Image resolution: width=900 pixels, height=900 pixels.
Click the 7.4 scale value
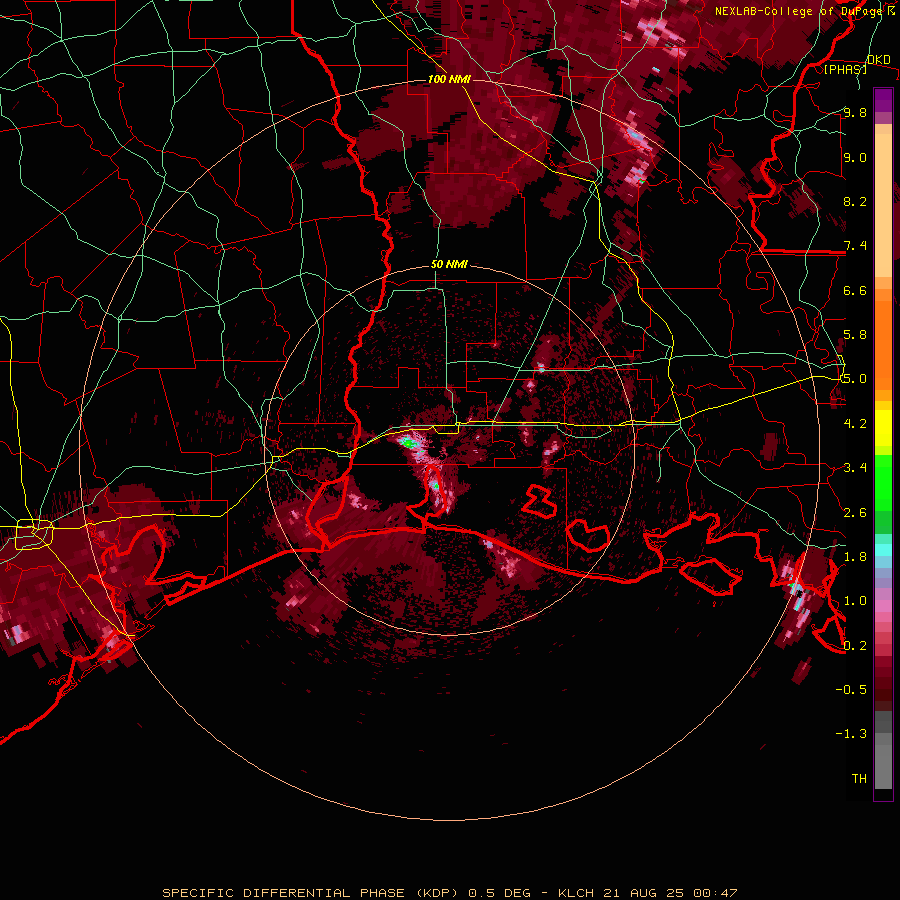click(855, 246)
